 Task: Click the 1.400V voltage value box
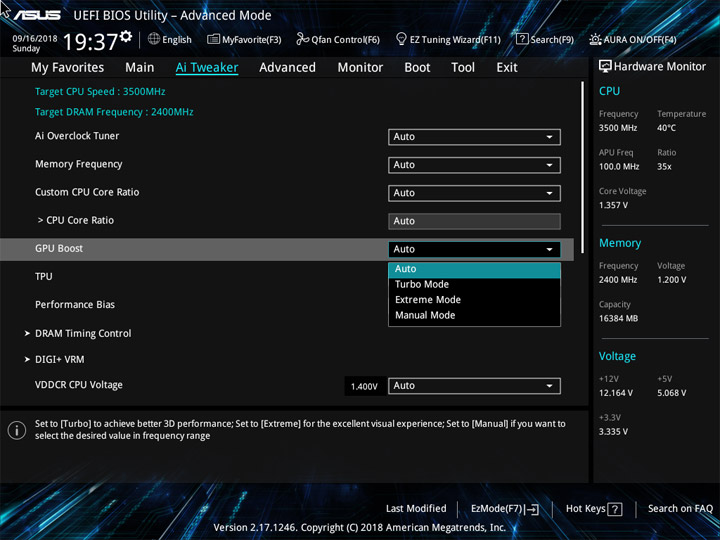click(x=364, y=386)
